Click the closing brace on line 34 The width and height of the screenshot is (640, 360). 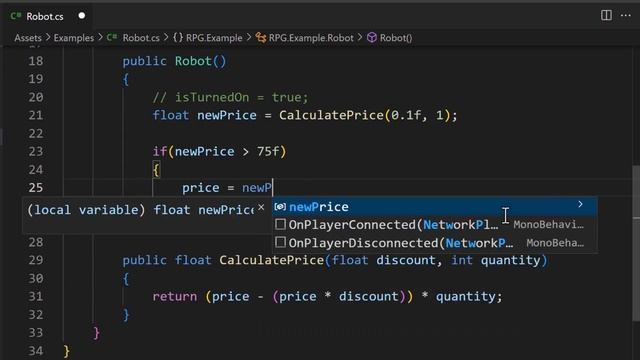tap(67, 351)
